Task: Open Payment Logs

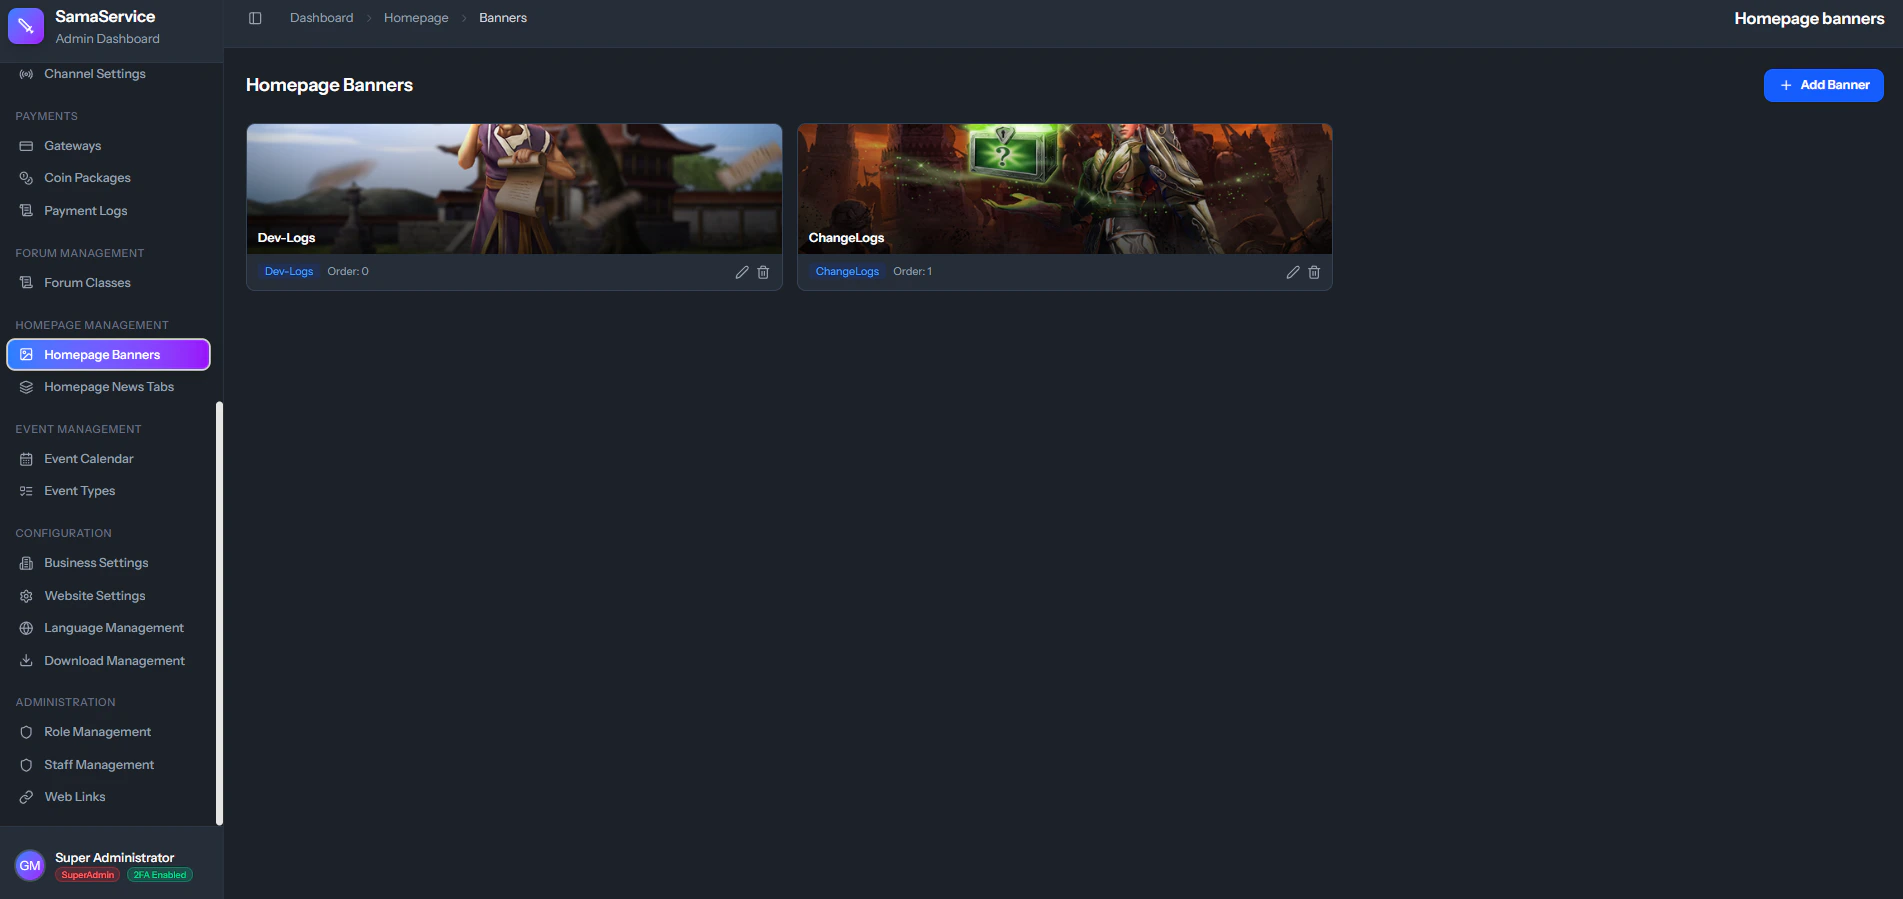Action: click(108, 211)
